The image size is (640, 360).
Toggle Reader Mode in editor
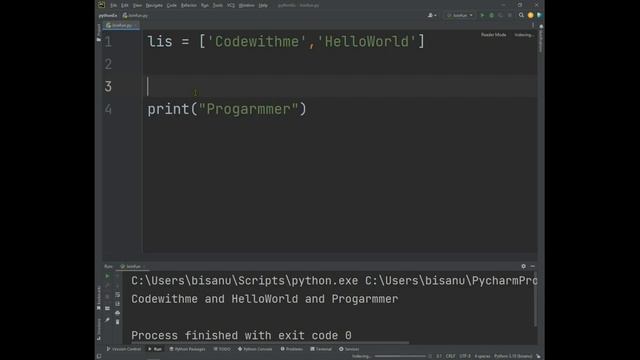tap(493, 35)
